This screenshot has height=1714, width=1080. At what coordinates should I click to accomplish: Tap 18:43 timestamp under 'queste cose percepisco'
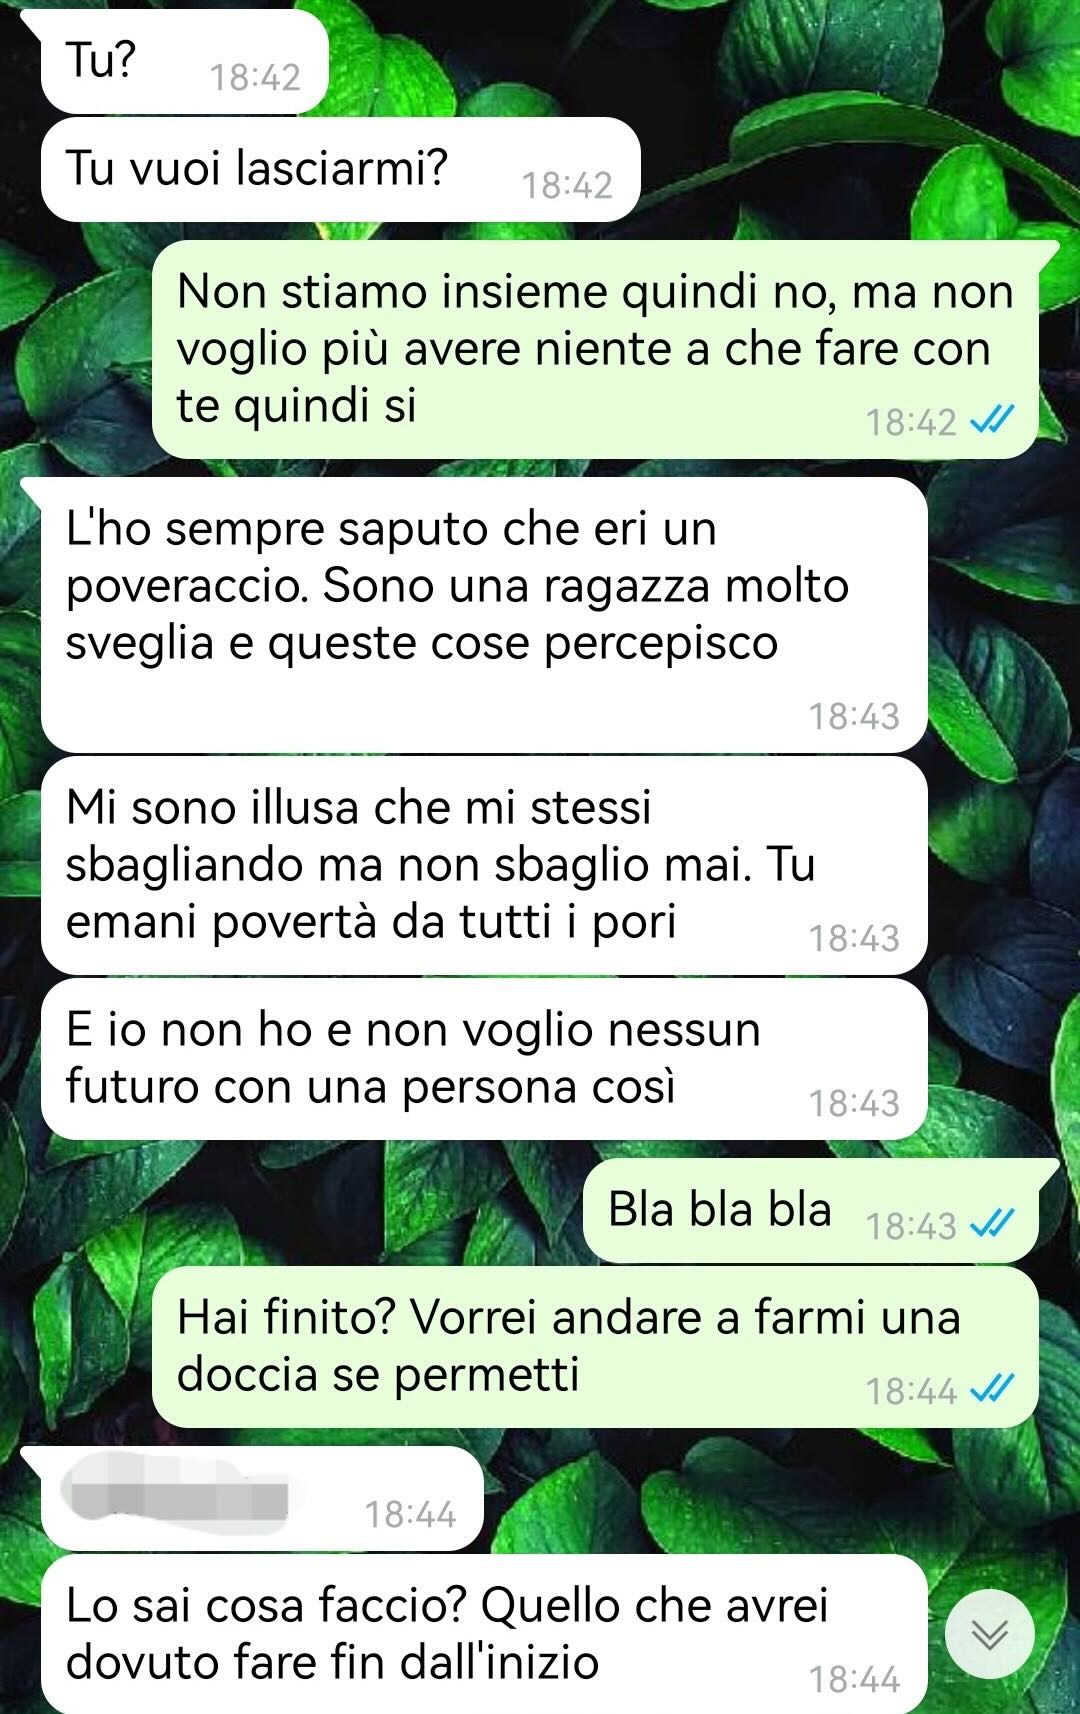(854, 716)
